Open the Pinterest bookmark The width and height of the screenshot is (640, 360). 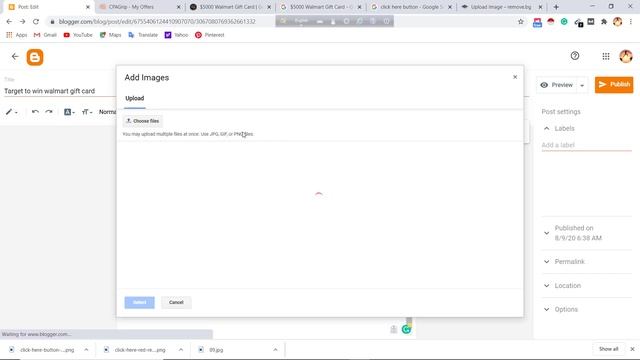(x=209, y=35)
